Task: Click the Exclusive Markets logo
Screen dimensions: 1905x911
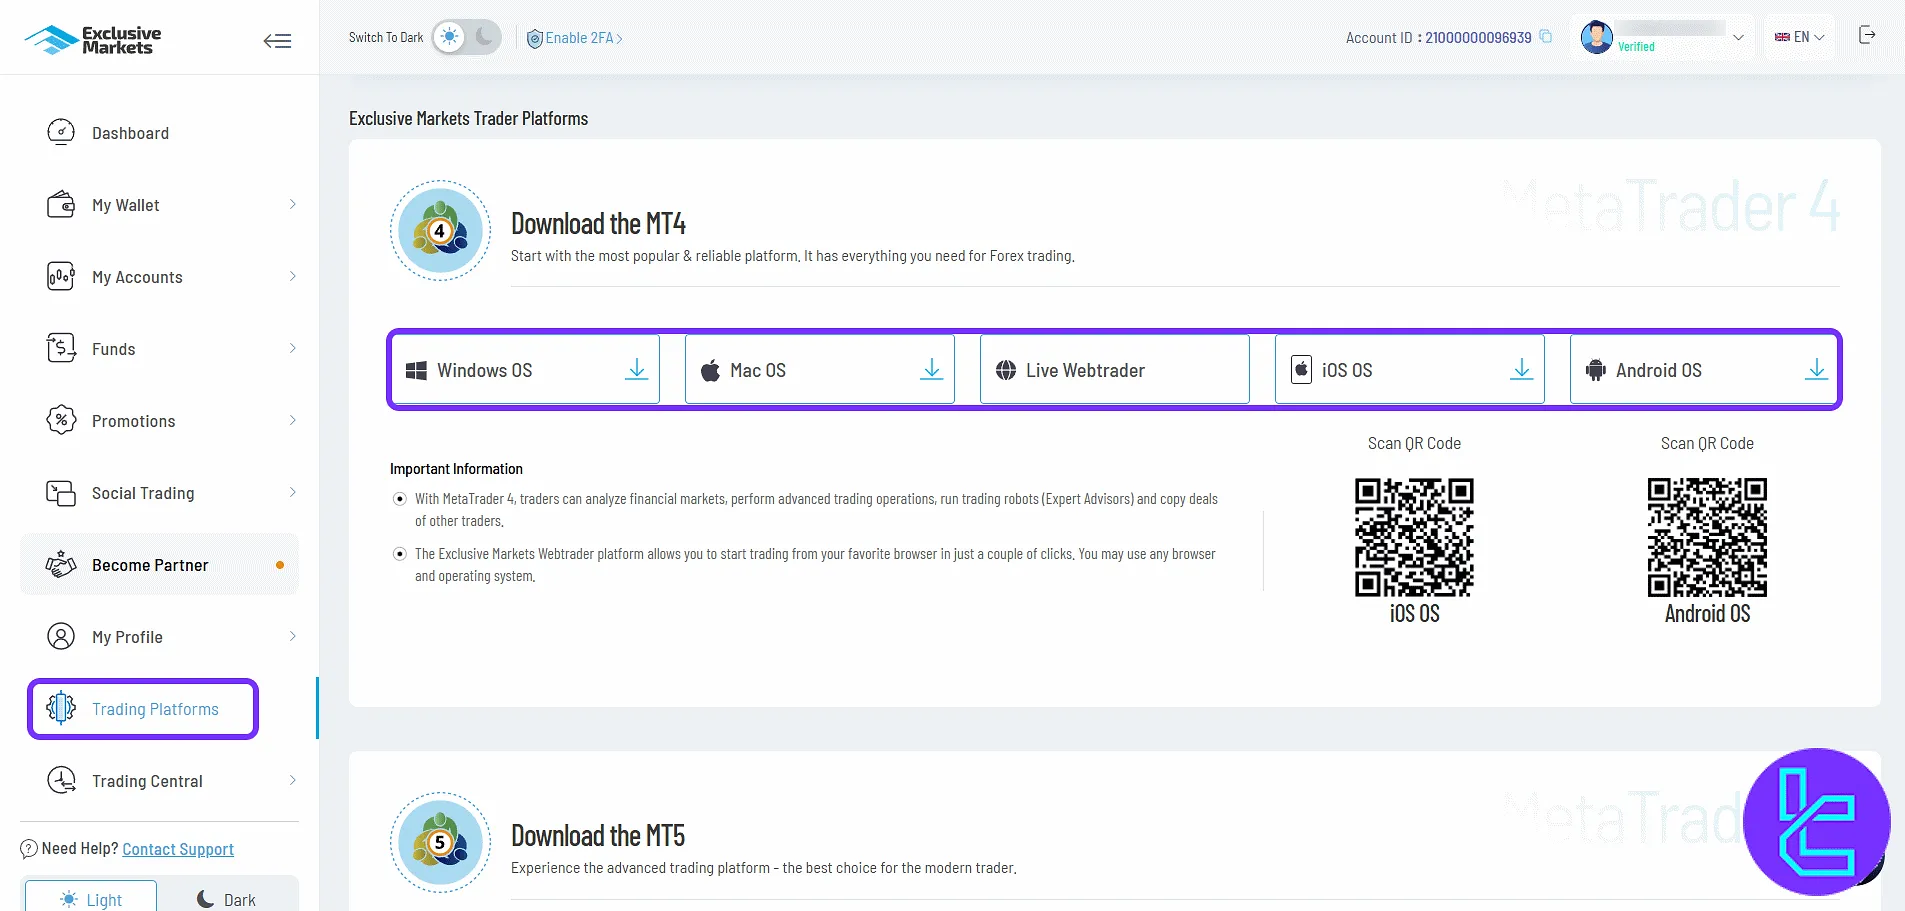Action: pyautogui.click(x=92, y=40)
